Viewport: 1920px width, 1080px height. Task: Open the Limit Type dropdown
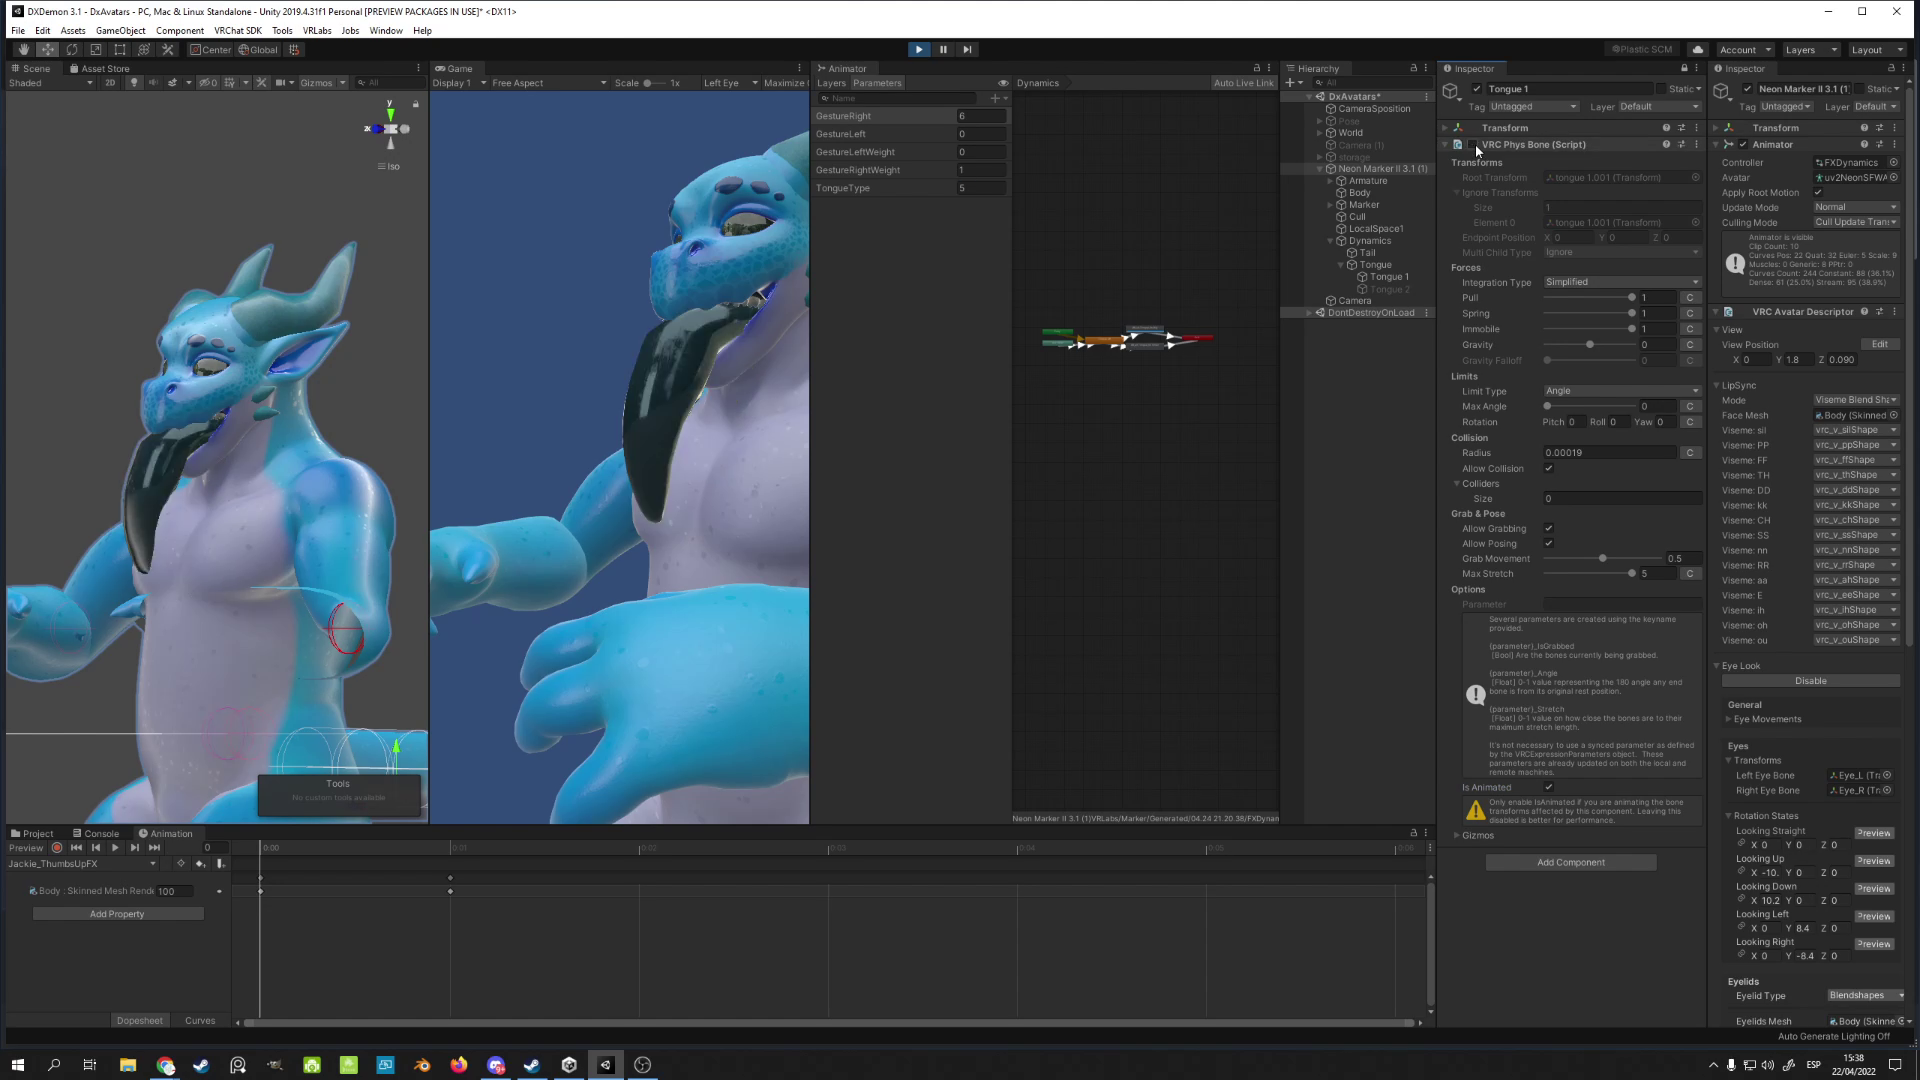[1621, 391]
